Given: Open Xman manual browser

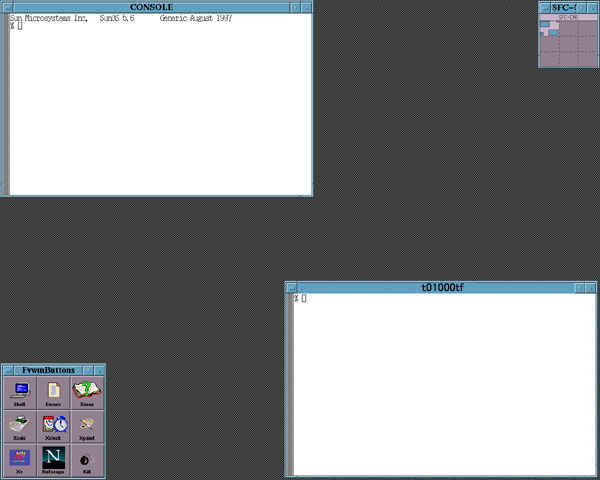Looking at the screenshot, I should 87,393.
